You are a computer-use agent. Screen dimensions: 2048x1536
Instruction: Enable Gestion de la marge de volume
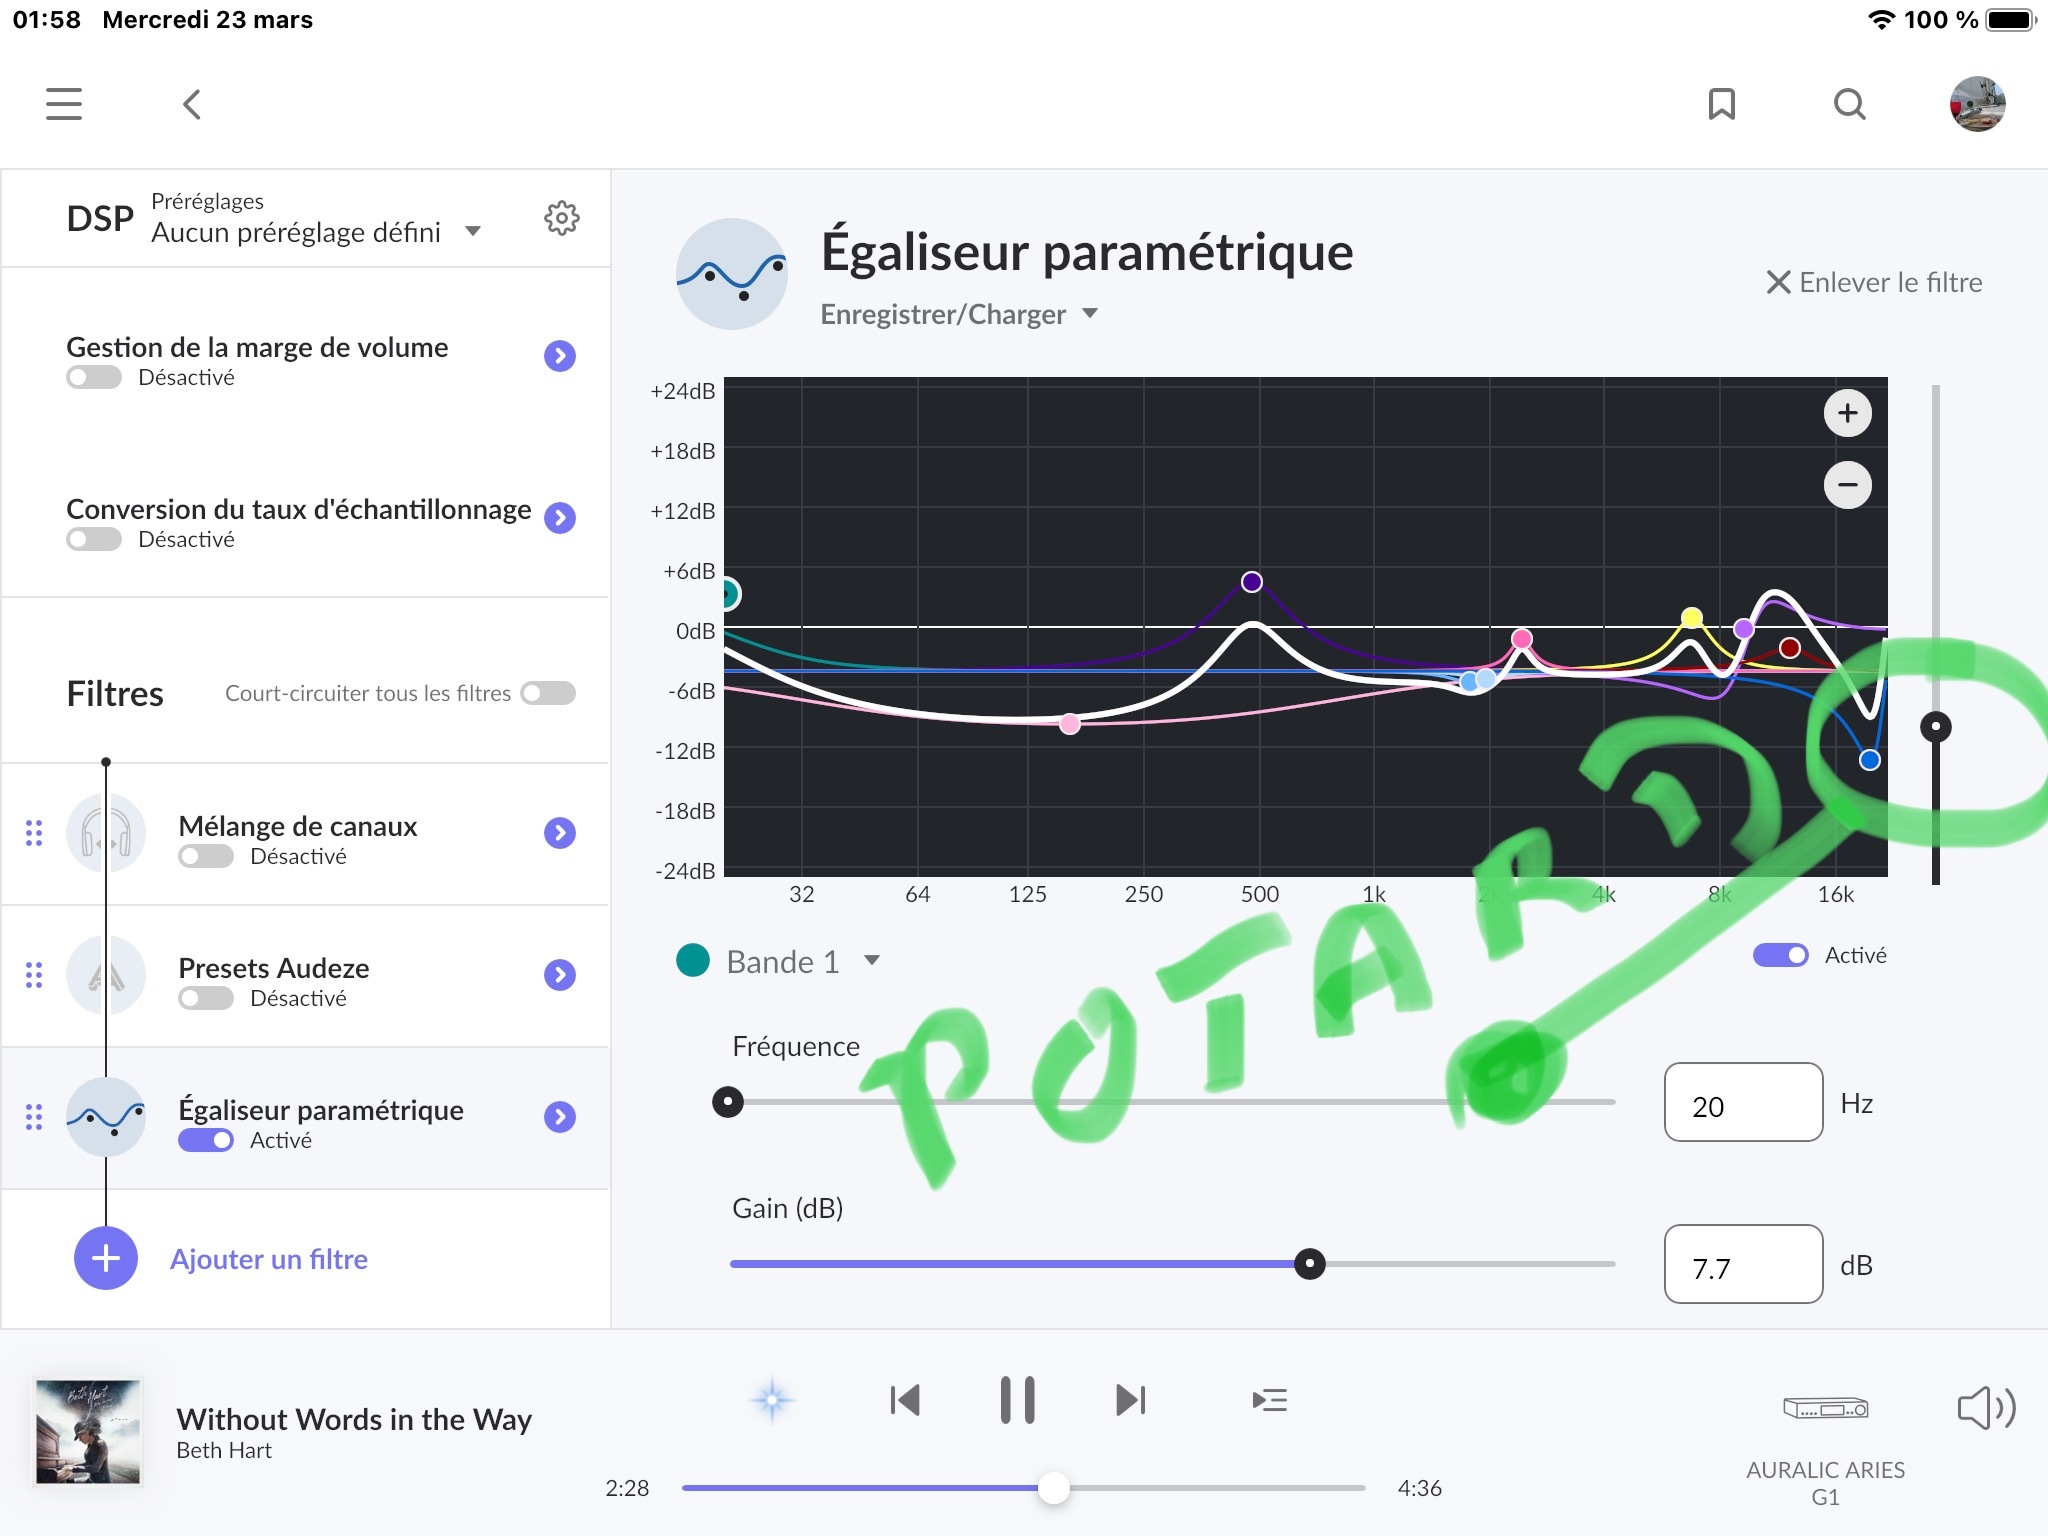tap(94, 378)
